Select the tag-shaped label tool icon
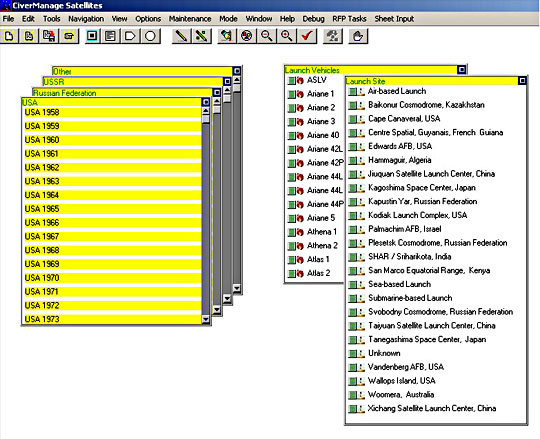Viewport: 540px width, 439px height. pos(130,36)
